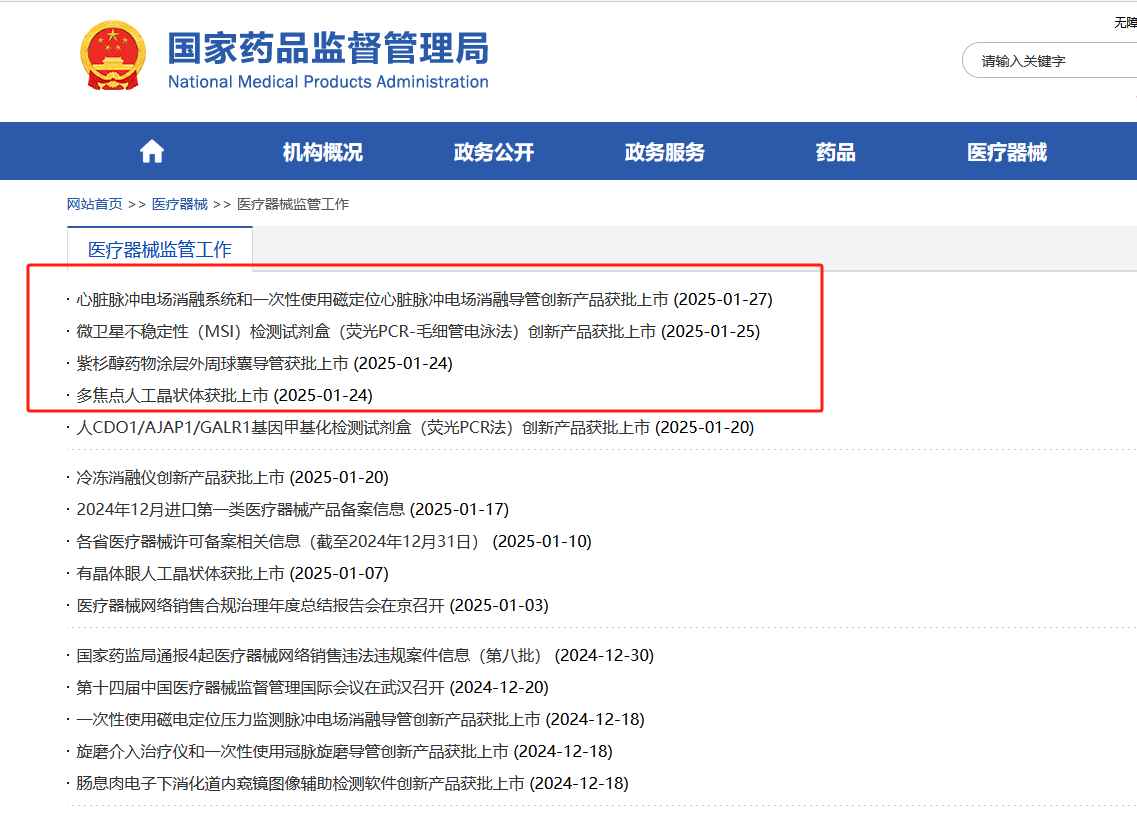Image resolution: width=1137 pixels, height=816 pixels.
Task: Select the 医疗器械监管工作 tab
Action: tap(160, 250)
